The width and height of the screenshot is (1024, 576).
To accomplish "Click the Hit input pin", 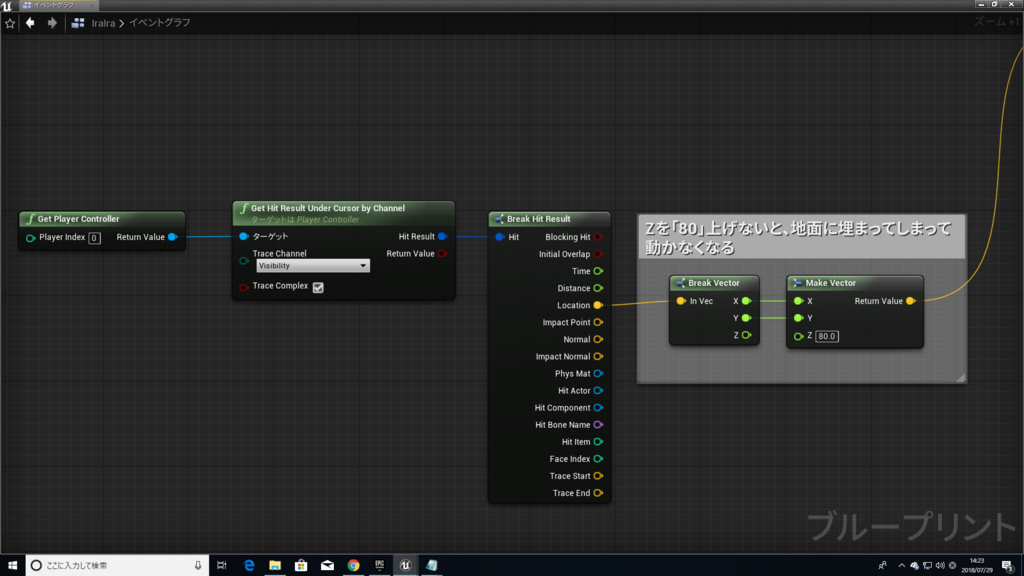I will (x=500, y=237).
